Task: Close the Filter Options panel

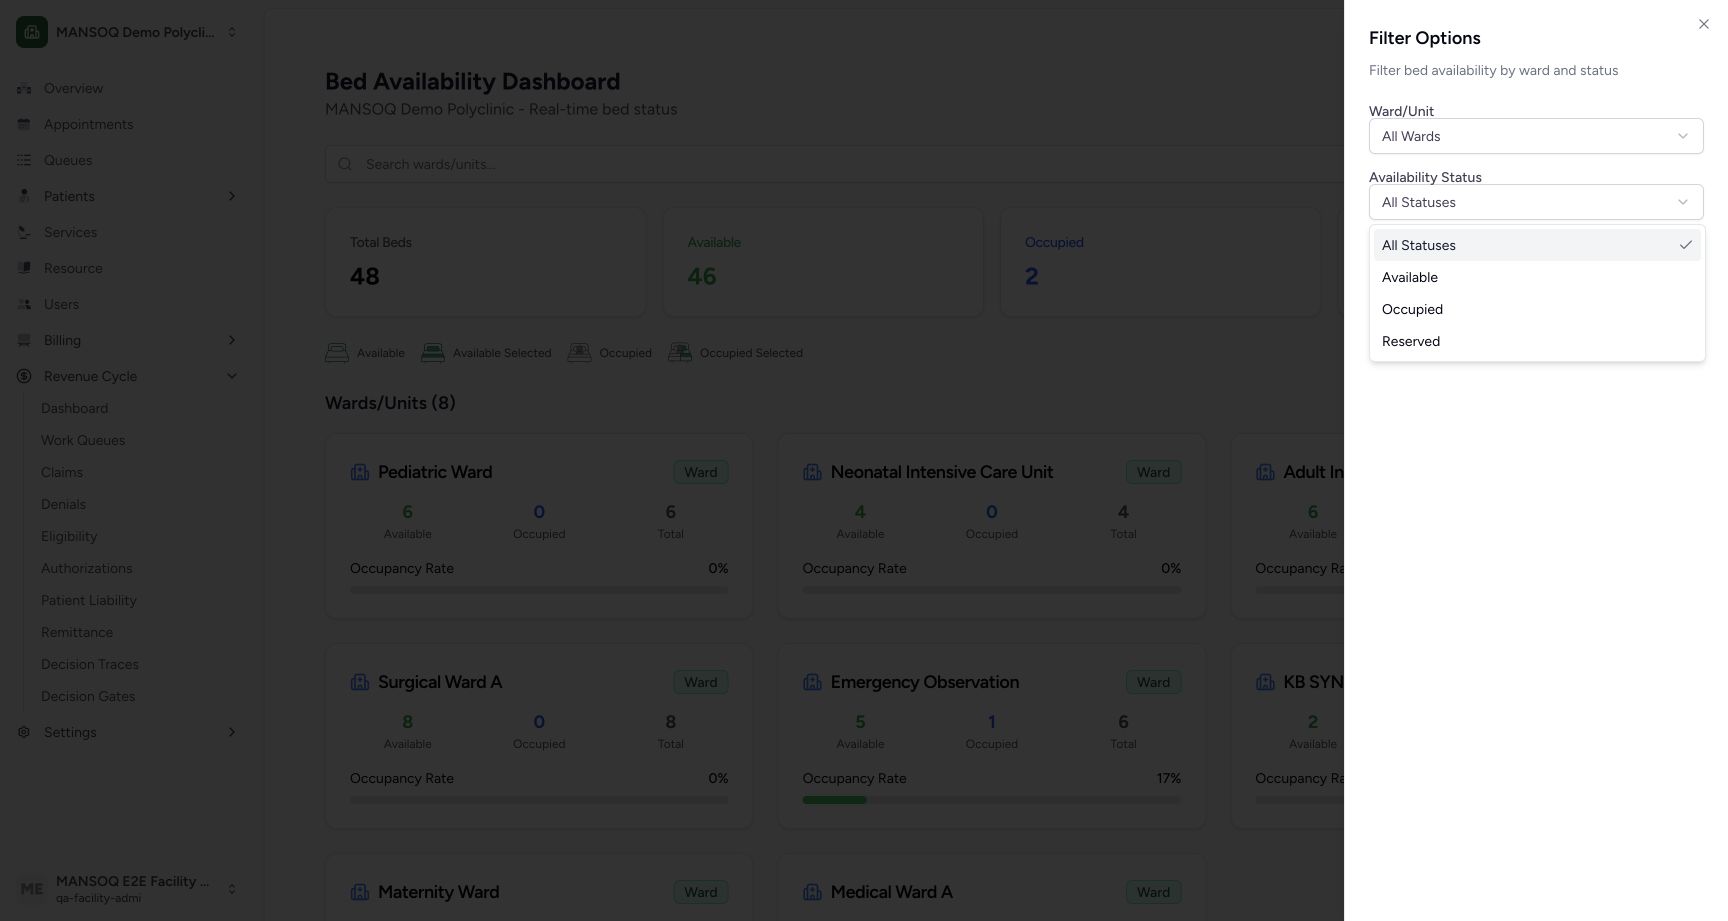Action: click(1703, 24)
